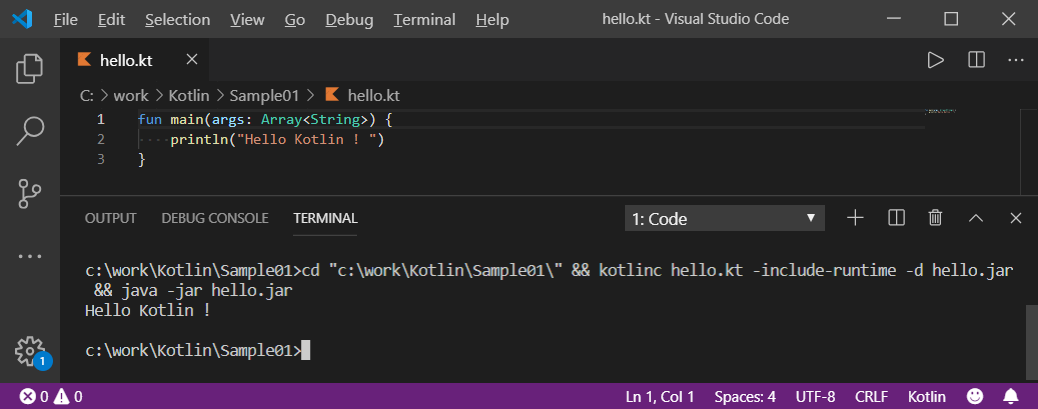Open editor More Actions ellipsis menu
Viewport: 1038px width, 409px height.
[1015, 60]
